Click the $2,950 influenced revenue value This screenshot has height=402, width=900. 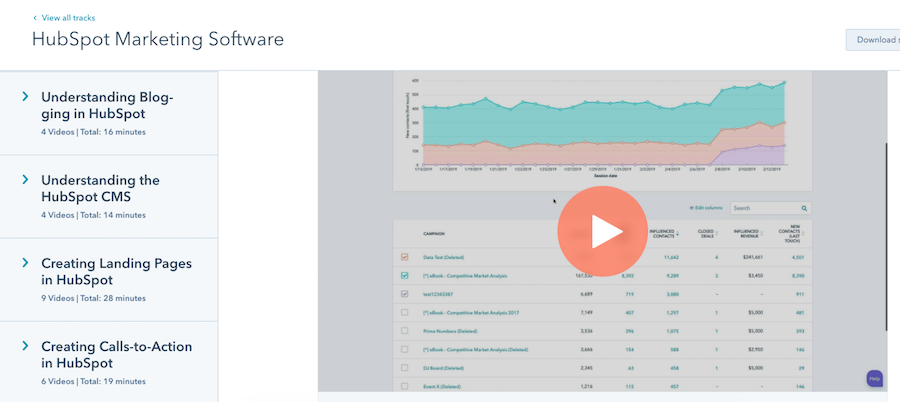(756, 349)
